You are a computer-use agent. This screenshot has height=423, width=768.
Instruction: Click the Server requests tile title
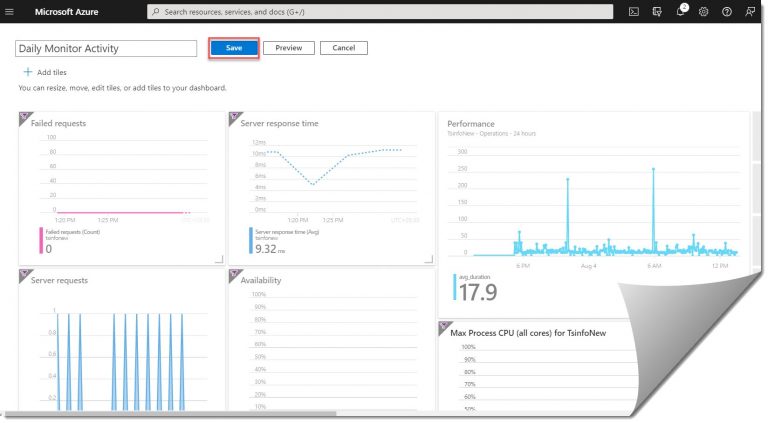[x=59, y=281]
